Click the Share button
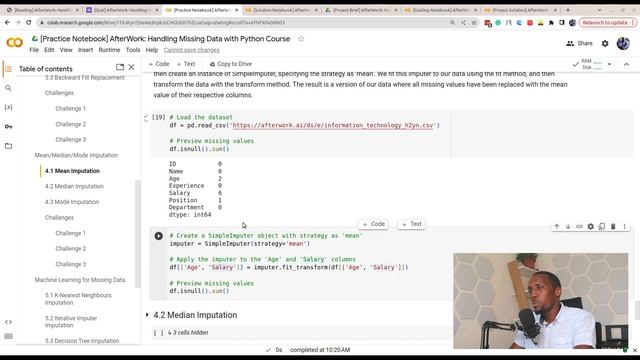 point(579,43)
